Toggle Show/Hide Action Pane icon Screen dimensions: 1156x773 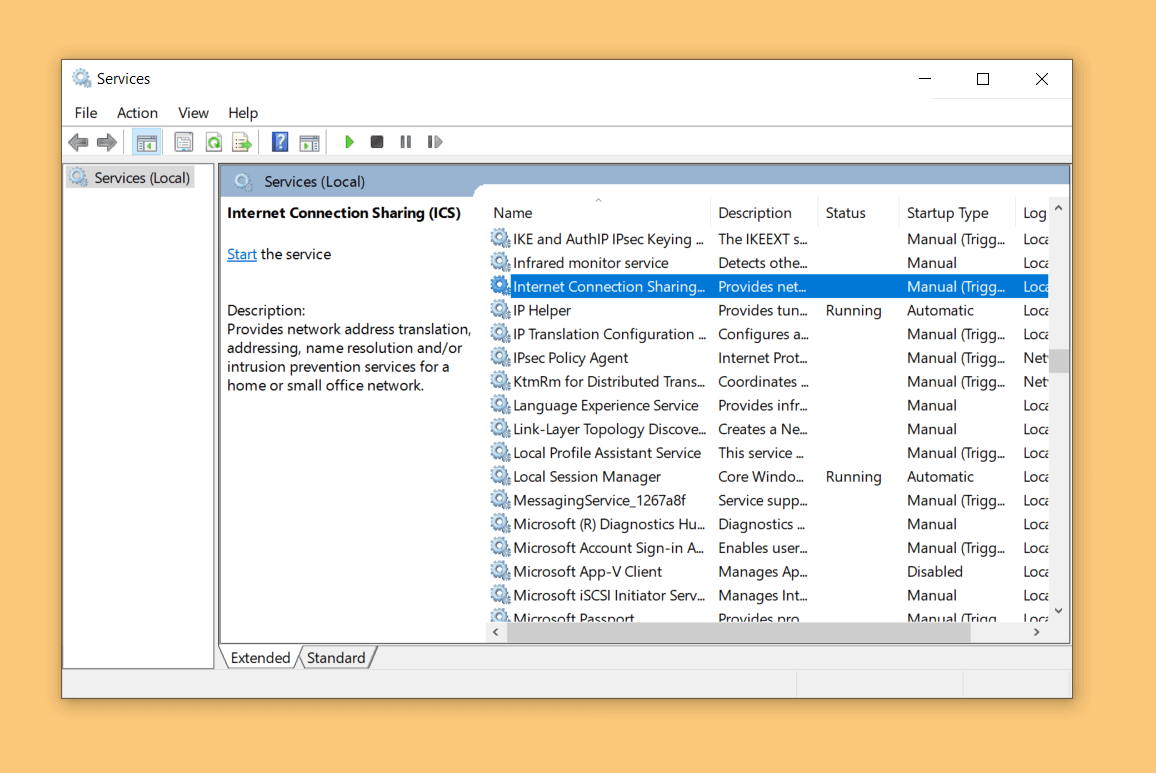click(x=310, y=142)
